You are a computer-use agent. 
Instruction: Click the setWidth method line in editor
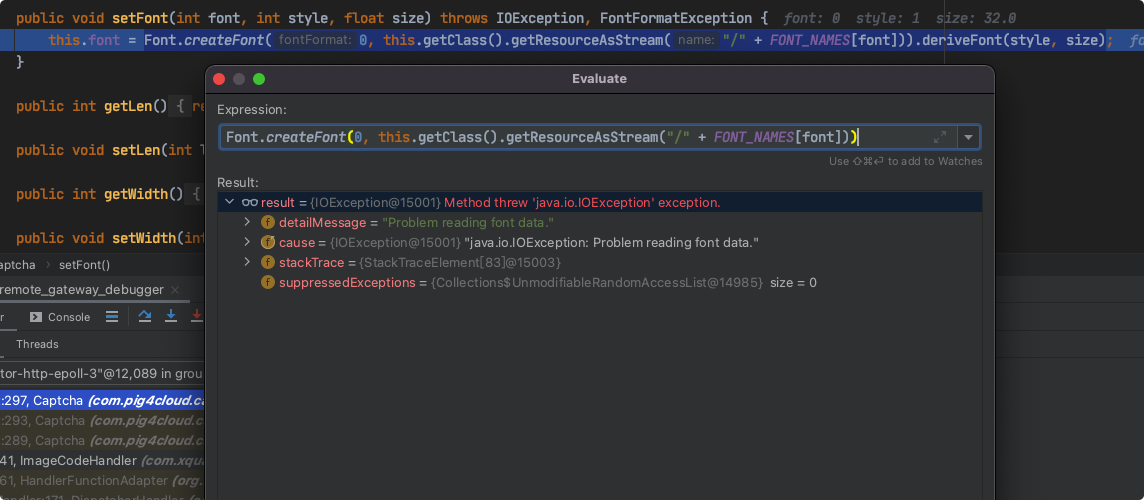[110, 238]
